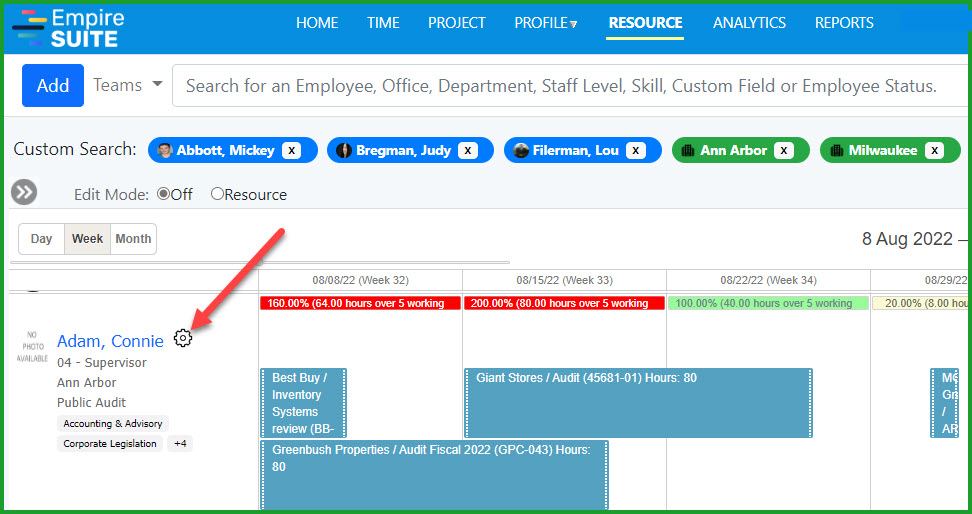Open Adam, Connie profile link
The height and width of the screenshot is (514, 972).
coord(110,341)
